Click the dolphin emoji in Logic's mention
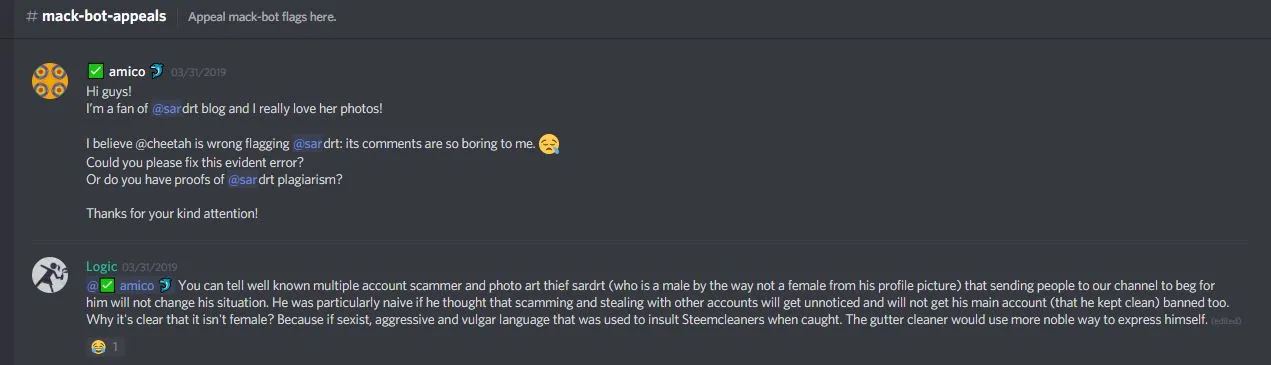 coord(165,286)
